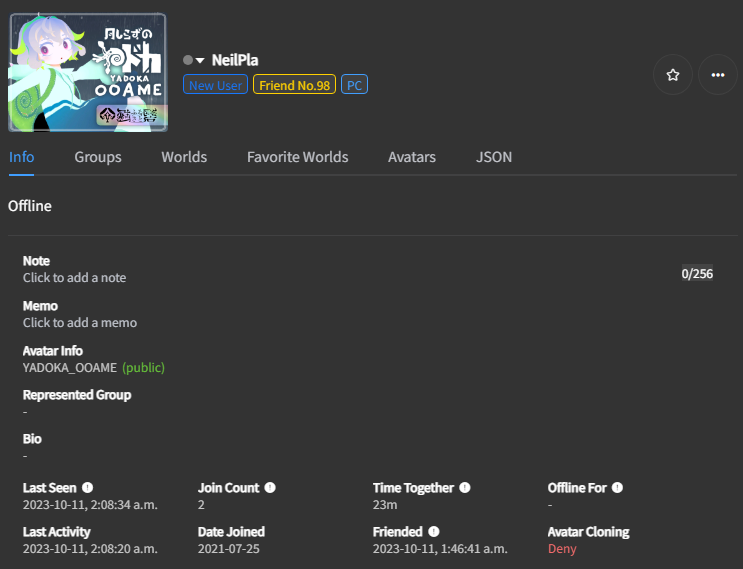View the JSON tab
This screenshot has height=569, width=743.
(494, 157)
